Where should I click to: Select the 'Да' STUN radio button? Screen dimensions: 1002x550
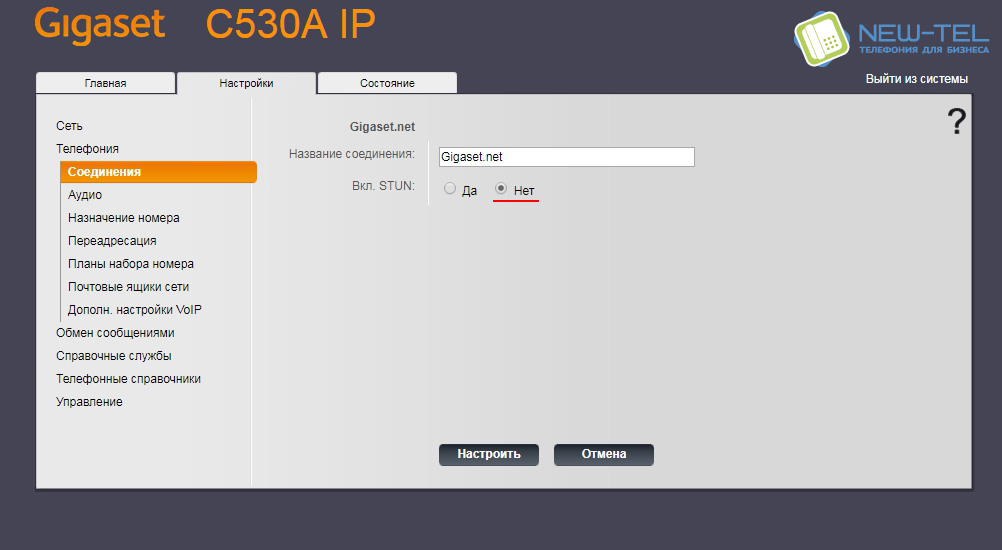coord(450,189)
